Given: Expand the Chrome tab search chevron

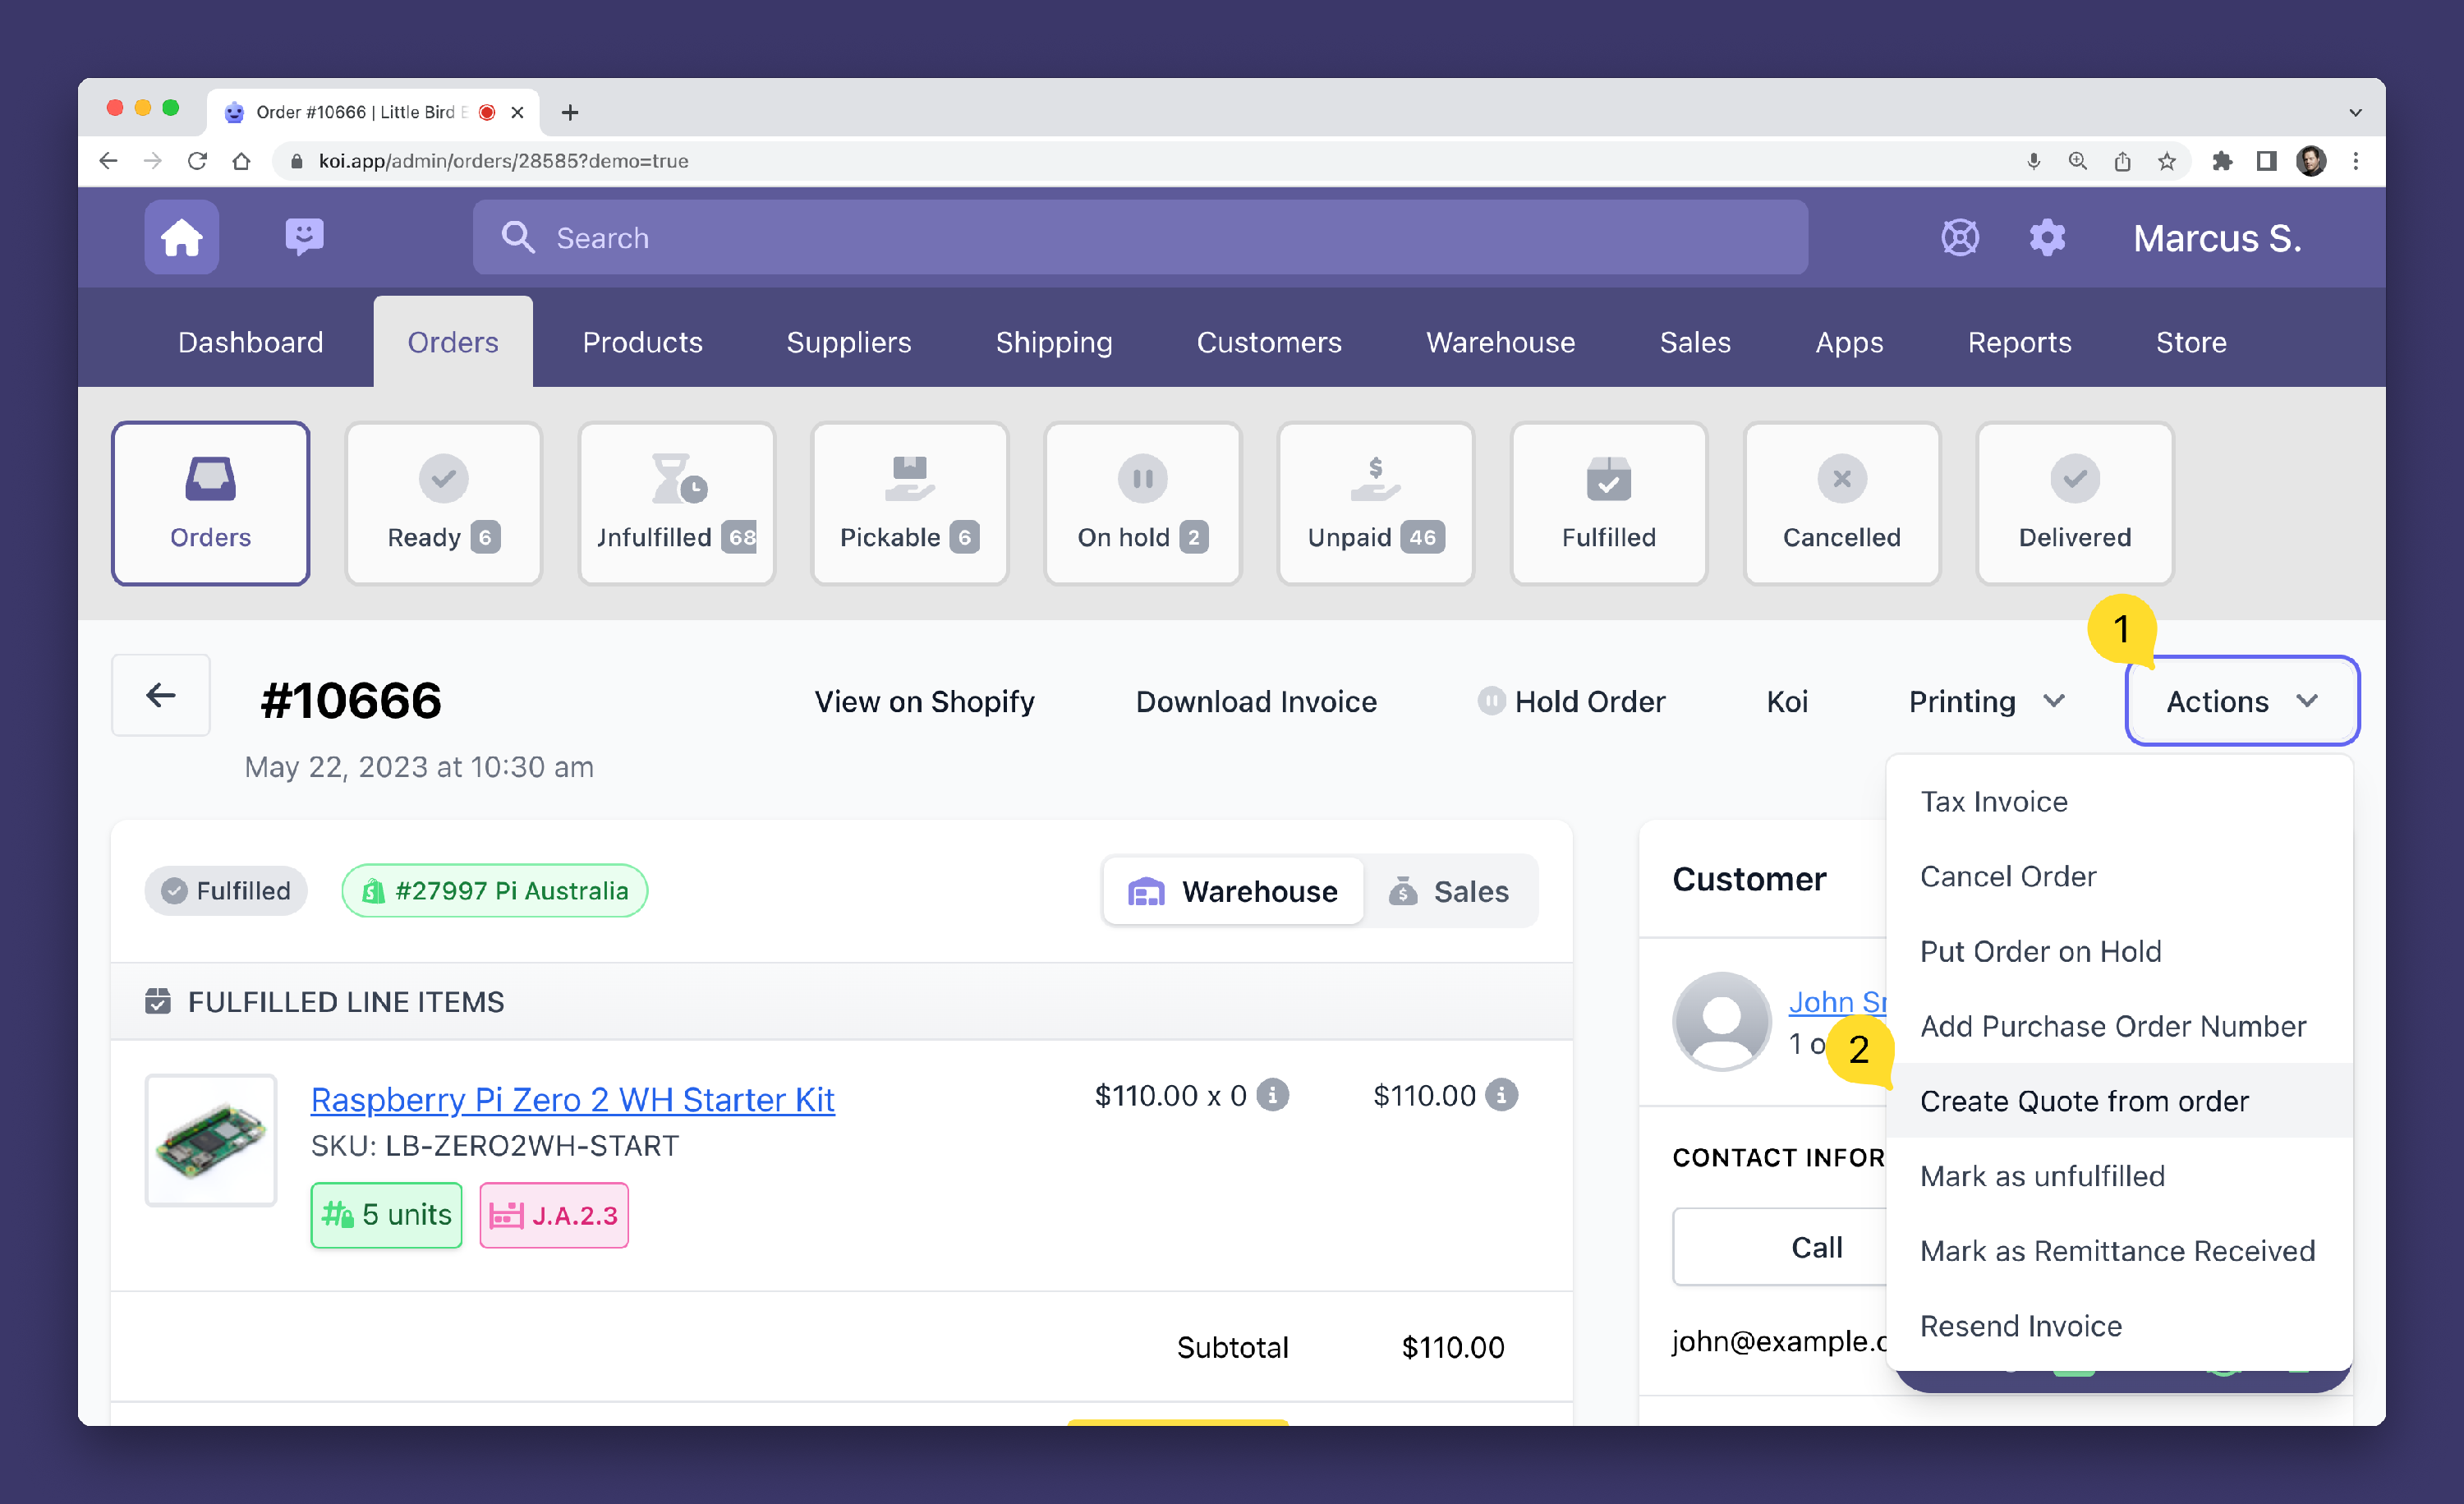Looking at the screenshot, I should (2354, 113).
